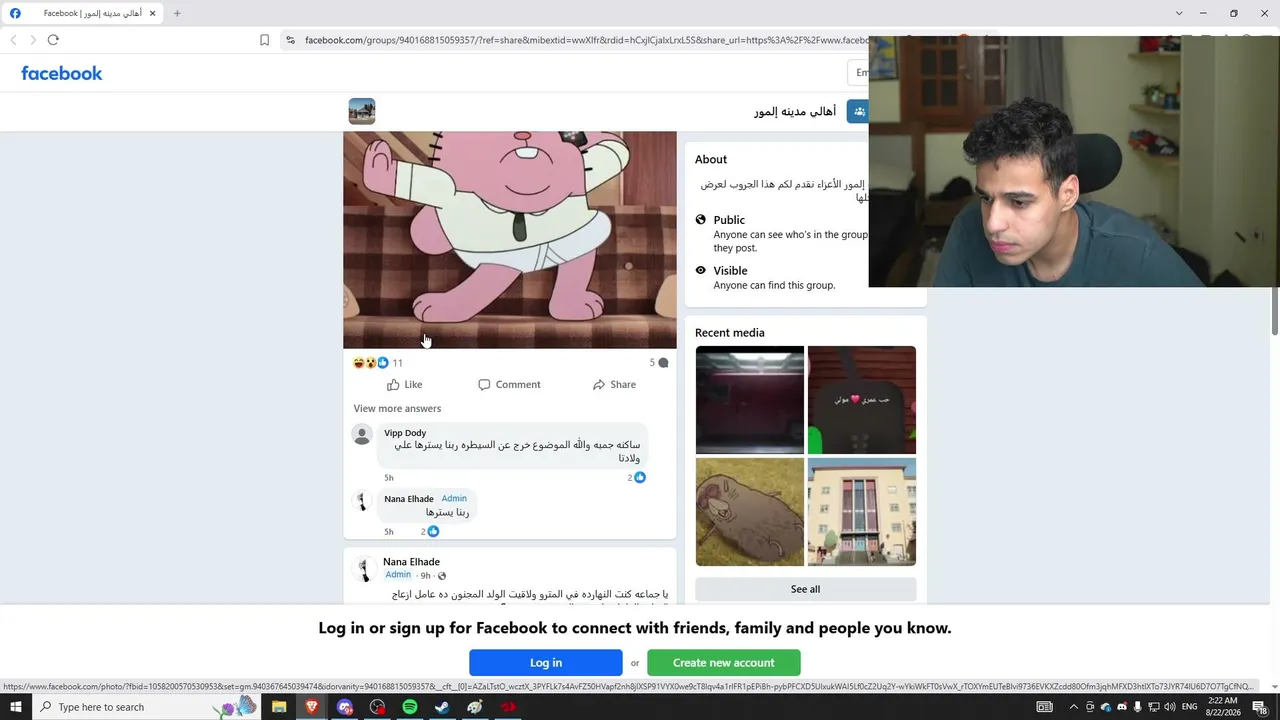This screenshot has width=1280, height=720.
Task: Open site information icon beside the URL
Action: [290, 40]
